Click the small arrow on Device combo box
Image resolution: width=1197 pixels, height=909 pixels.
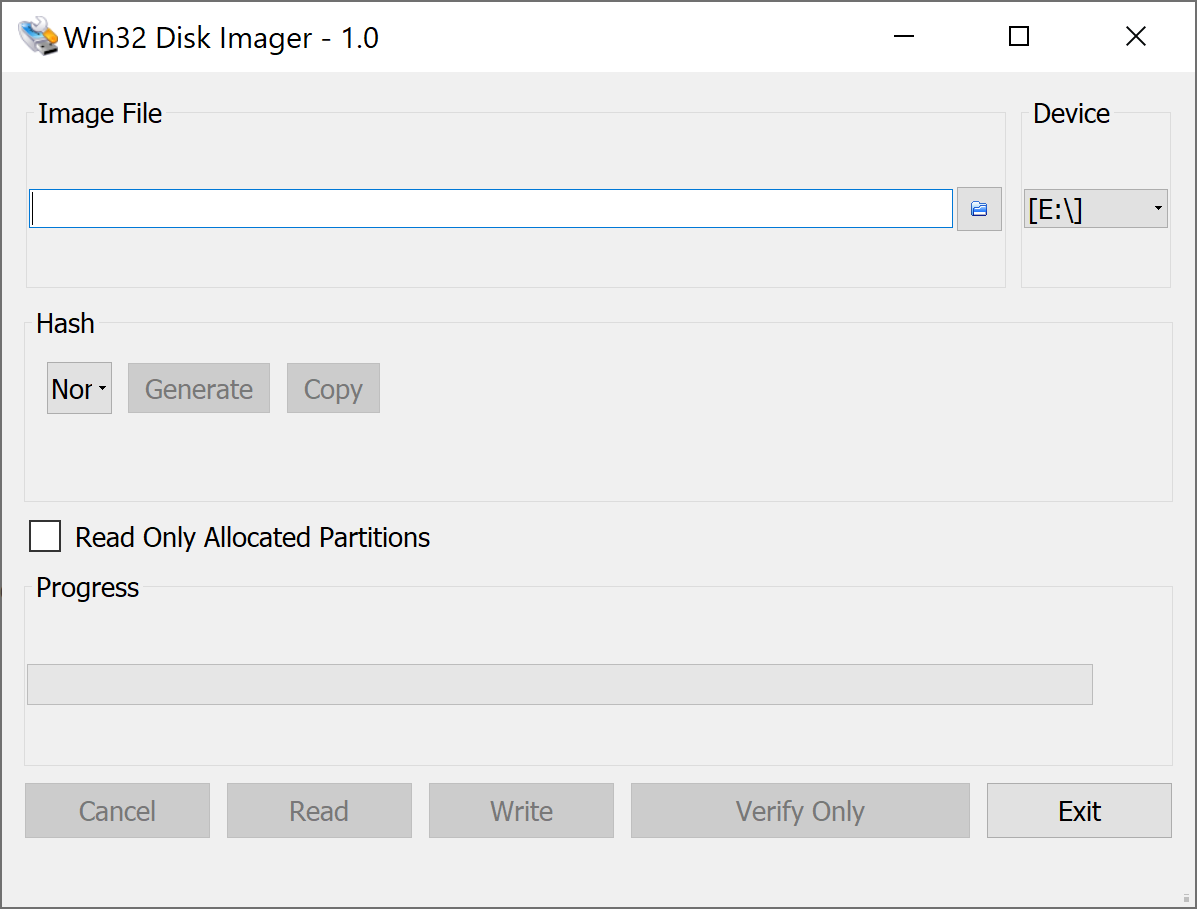click(x=1158, y=208)
